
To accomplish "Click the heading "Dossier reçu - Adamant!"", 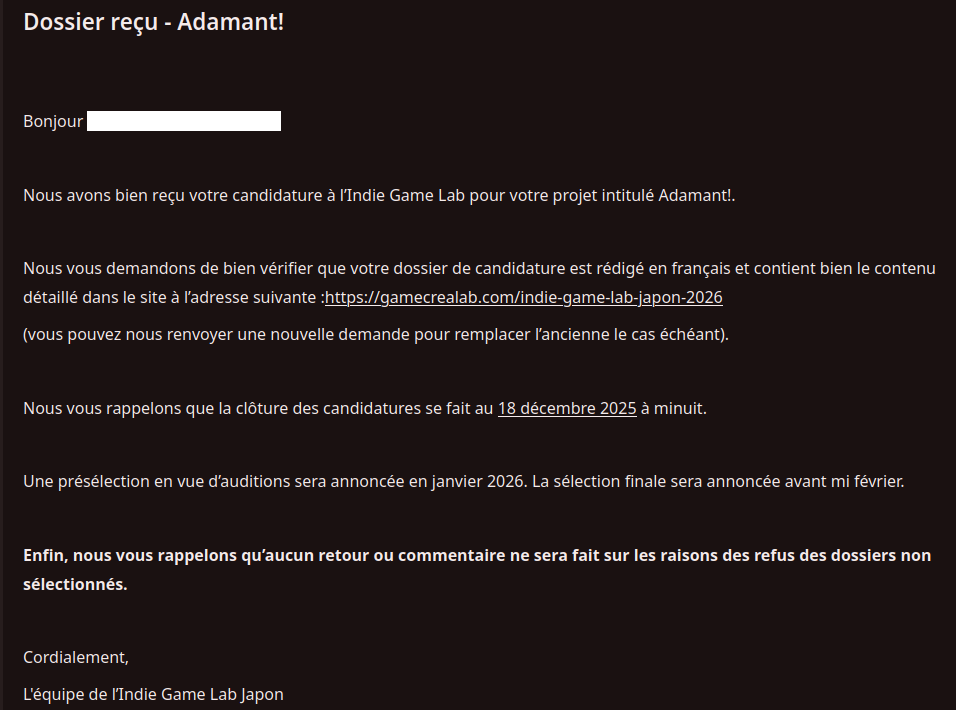I will pos(153,22).
